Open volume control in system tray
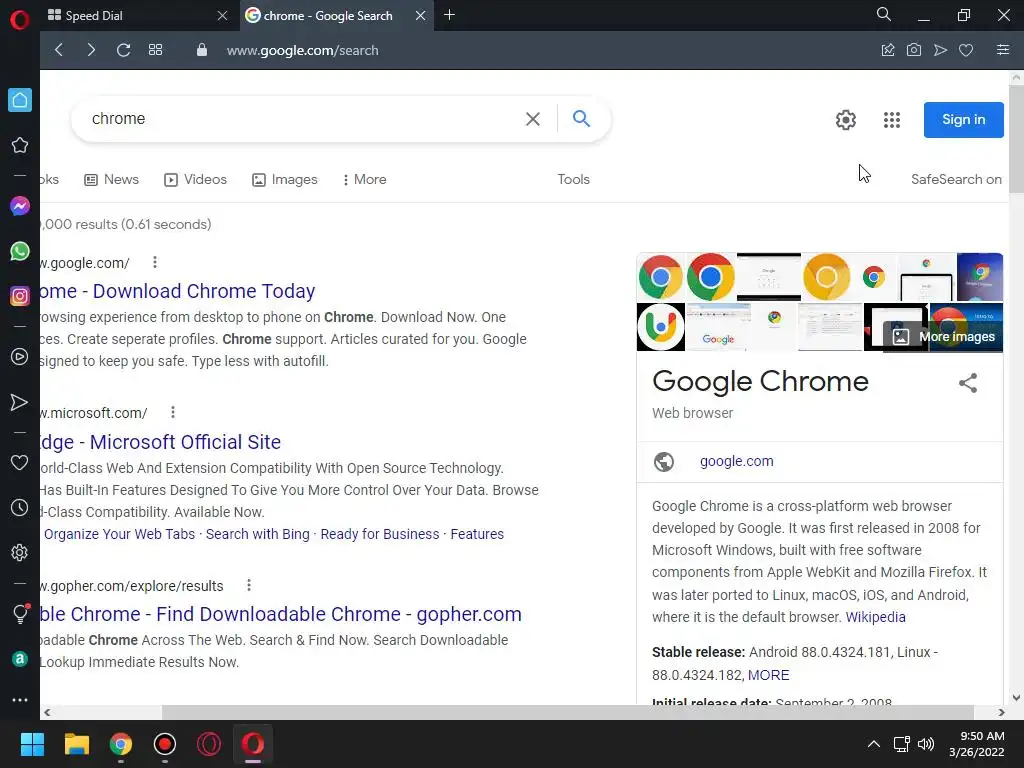 pyautogui.click(x=926, y=744)
